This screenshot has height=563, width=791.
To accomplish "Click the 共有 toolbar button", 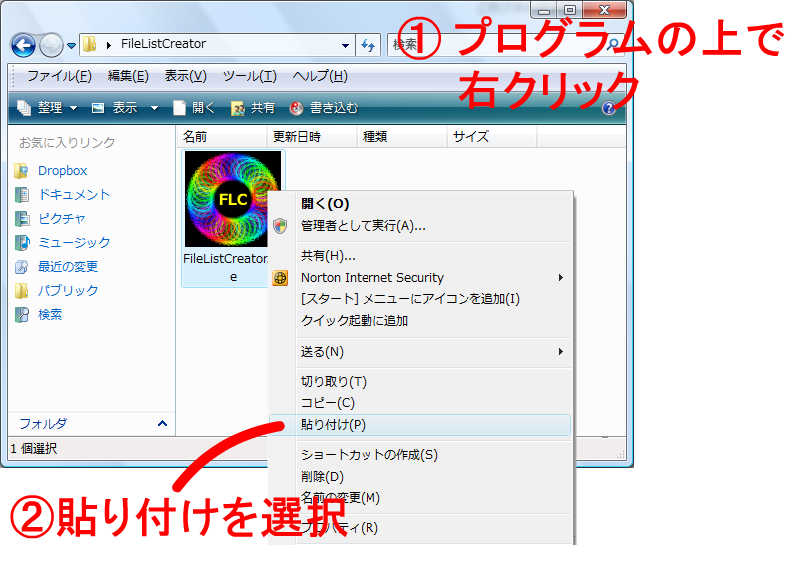I will (x=253, y=107).
